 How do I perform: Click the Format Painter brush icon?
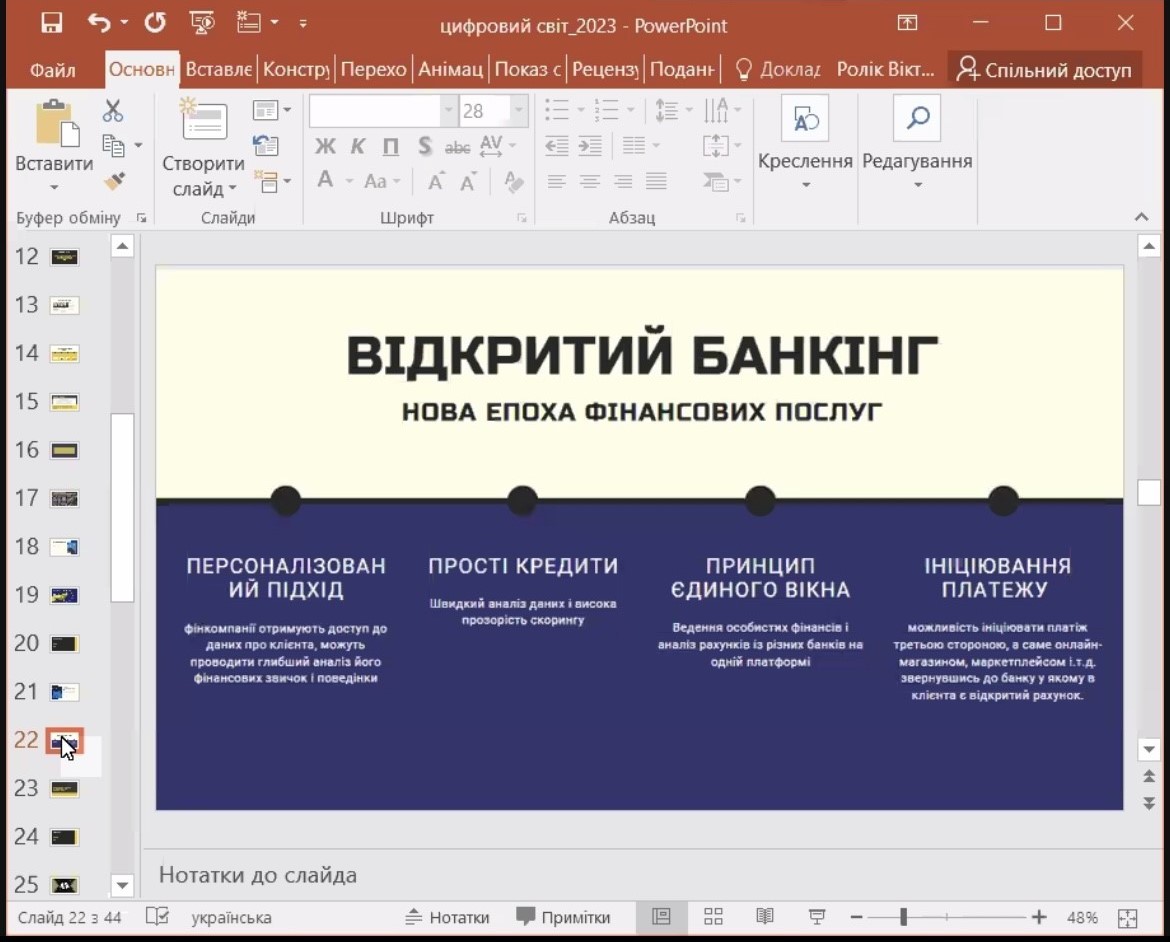click(114, 181)
